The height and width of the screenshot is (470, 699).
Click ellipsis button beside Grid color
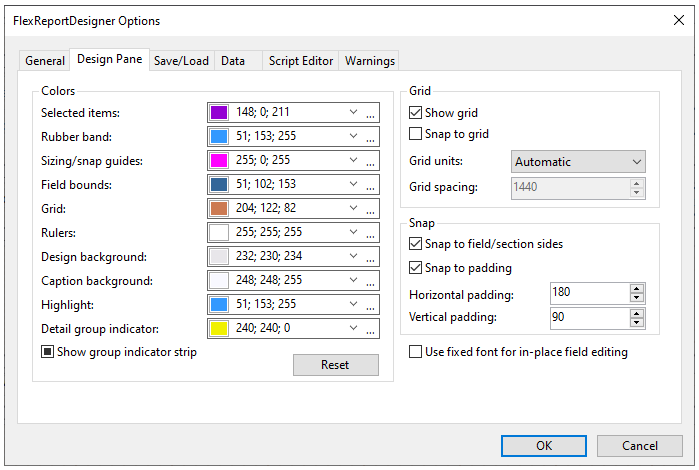pos(370,209)
